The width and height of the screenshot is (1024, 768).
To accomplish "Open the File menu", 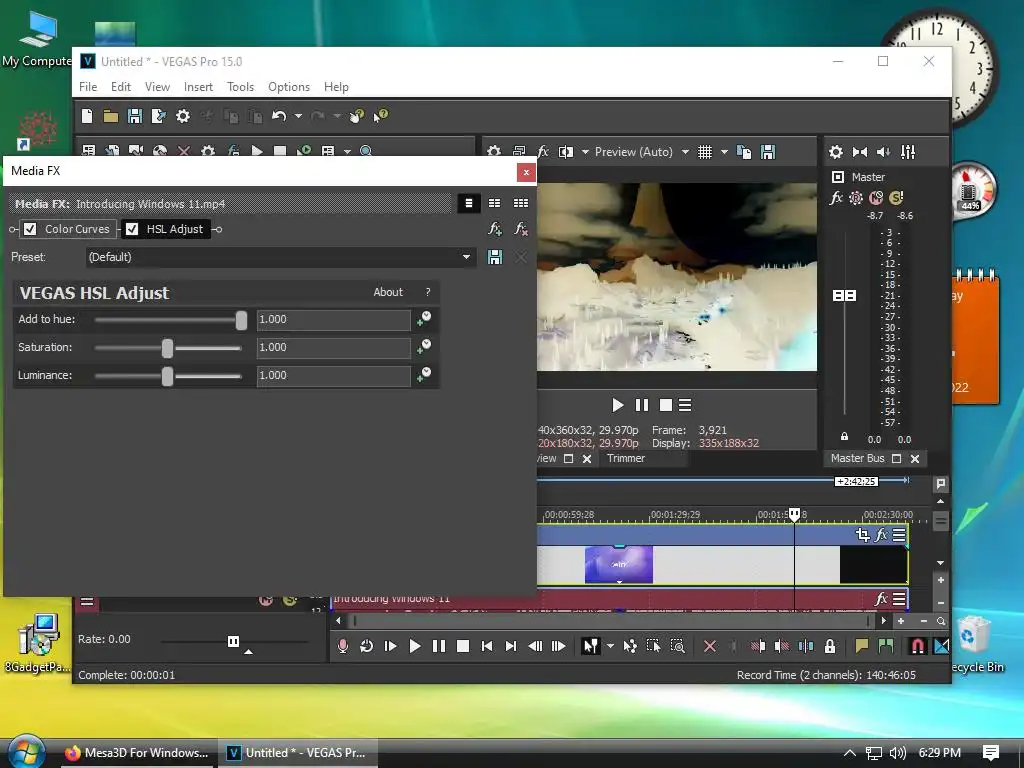I will click(x=88, y=87).
